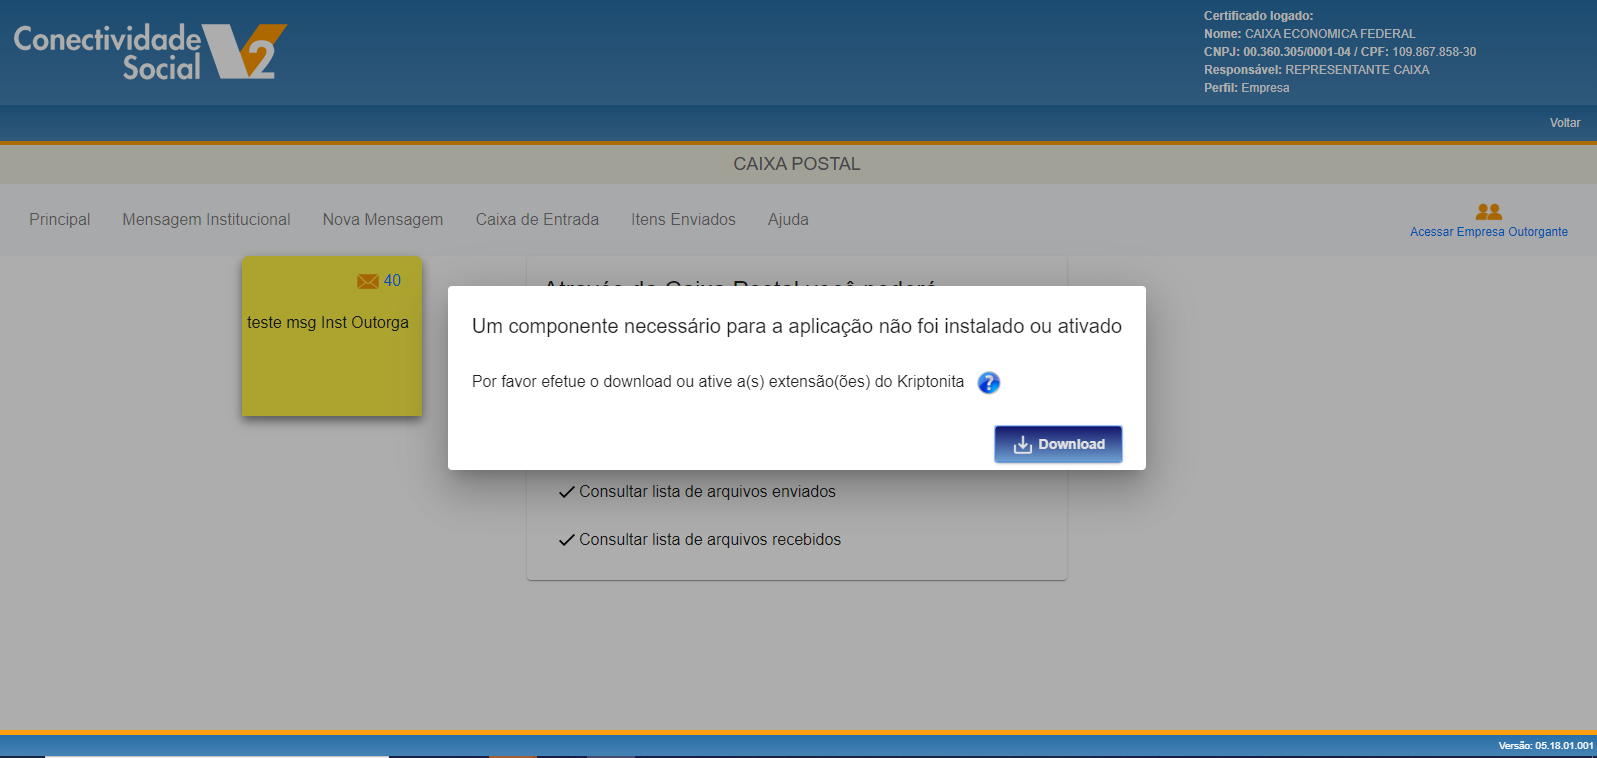Open the Acessar Empresa Outorgante link
The image size is (1597, 758).
click(1488, 232)
